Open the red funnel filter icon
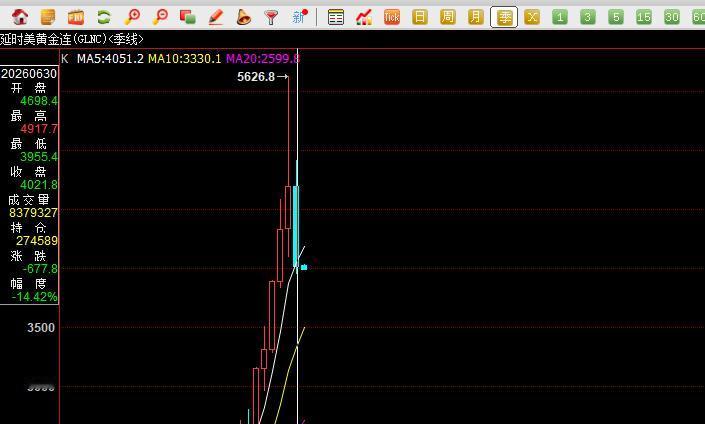705x424 pixels. tap(271, 18)
